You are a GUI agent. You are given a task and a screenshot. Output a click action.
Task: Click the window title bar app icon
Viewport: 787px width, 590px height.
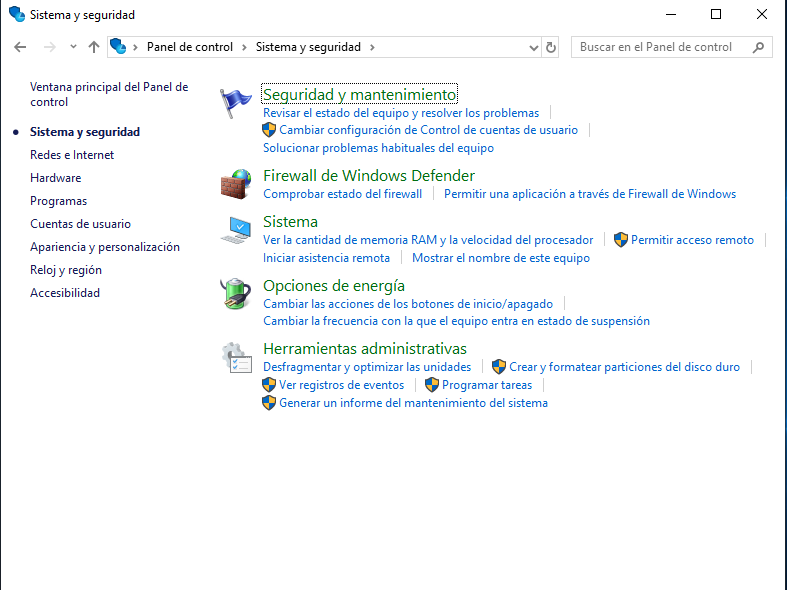[x=17, y=14]
